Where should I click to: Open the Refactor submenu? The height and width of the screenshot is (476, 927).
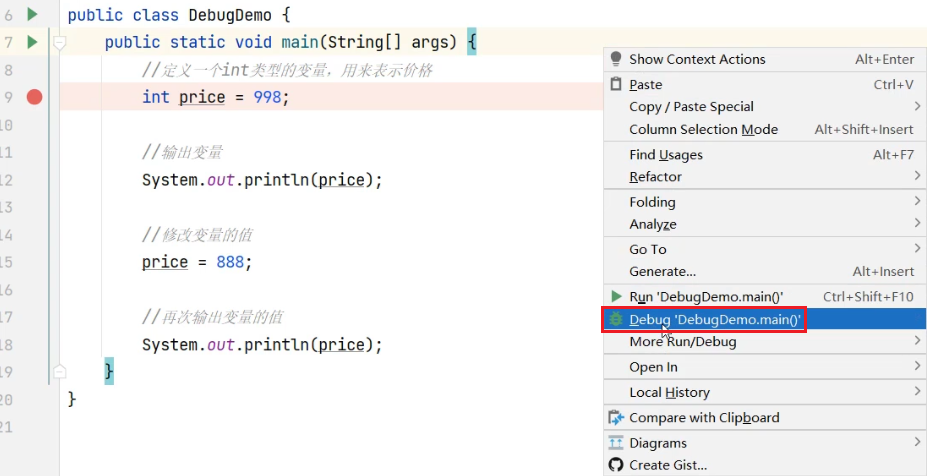[x=764, y=177]
